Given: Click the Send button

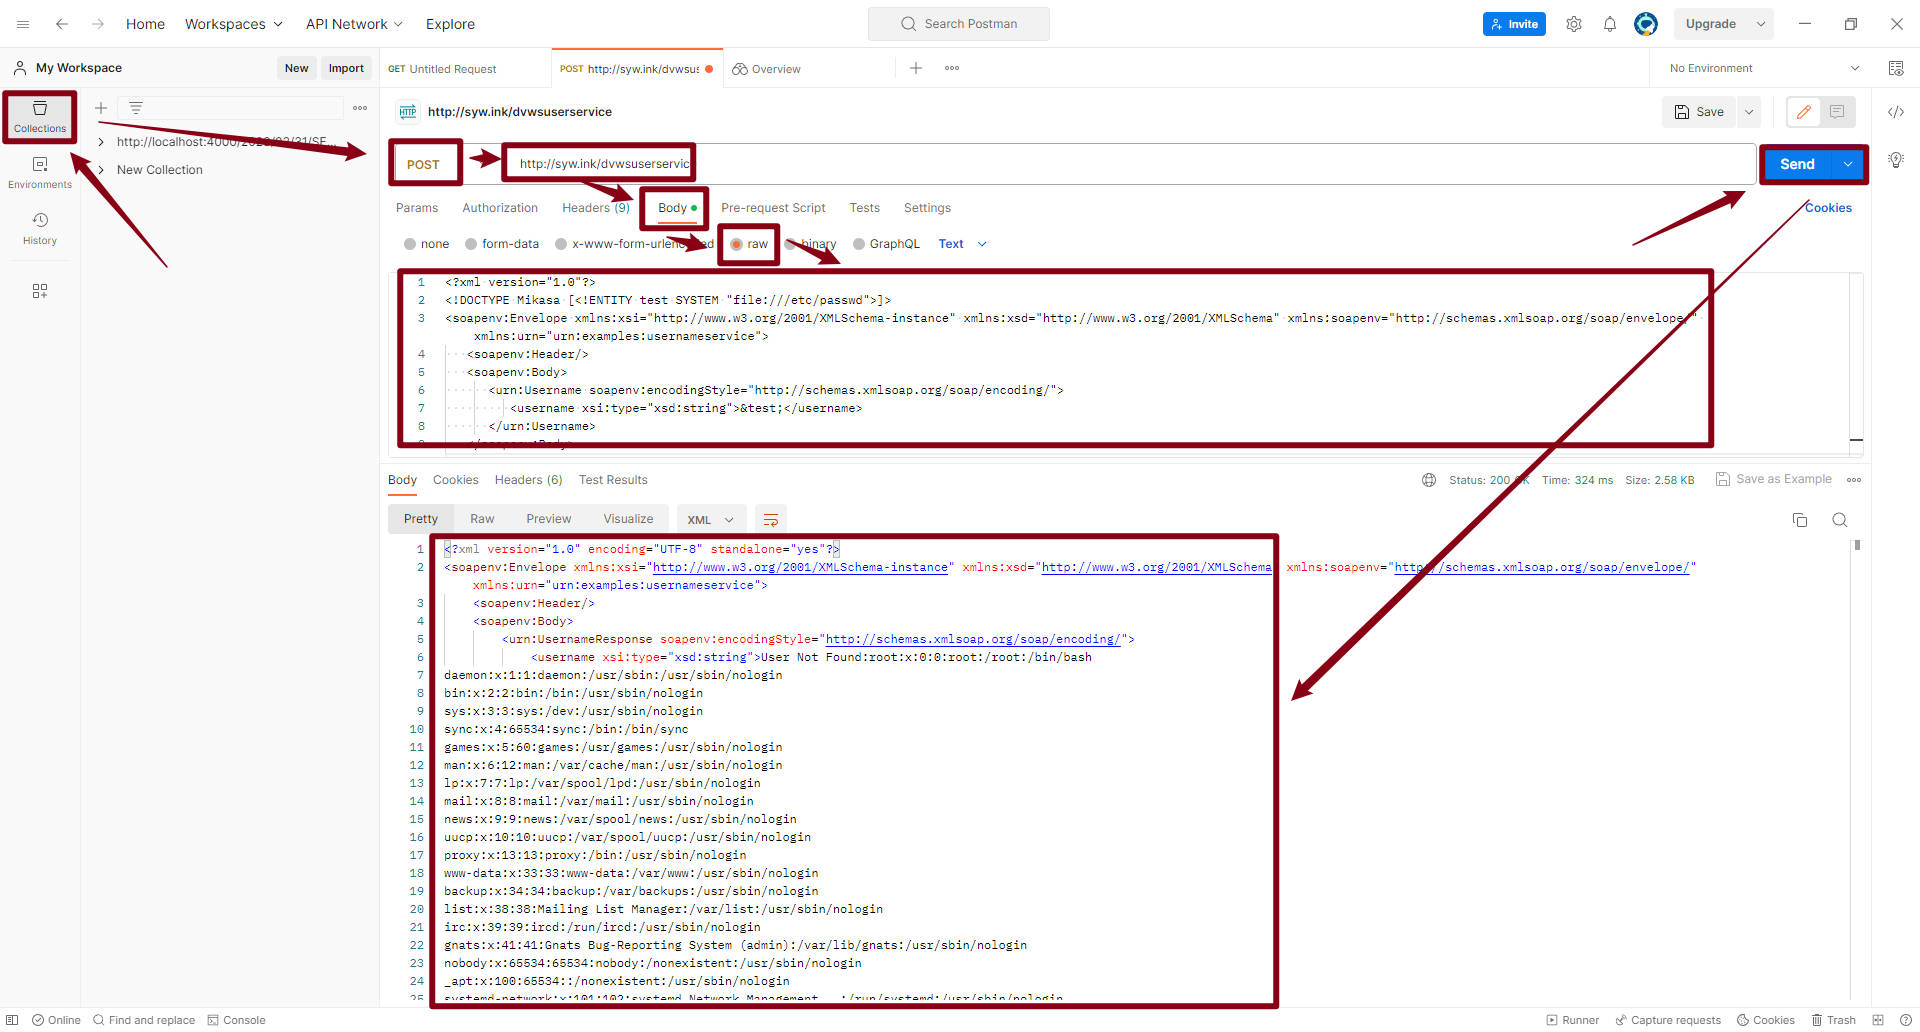Looking at the screenshot, I should coord(1797,164).
